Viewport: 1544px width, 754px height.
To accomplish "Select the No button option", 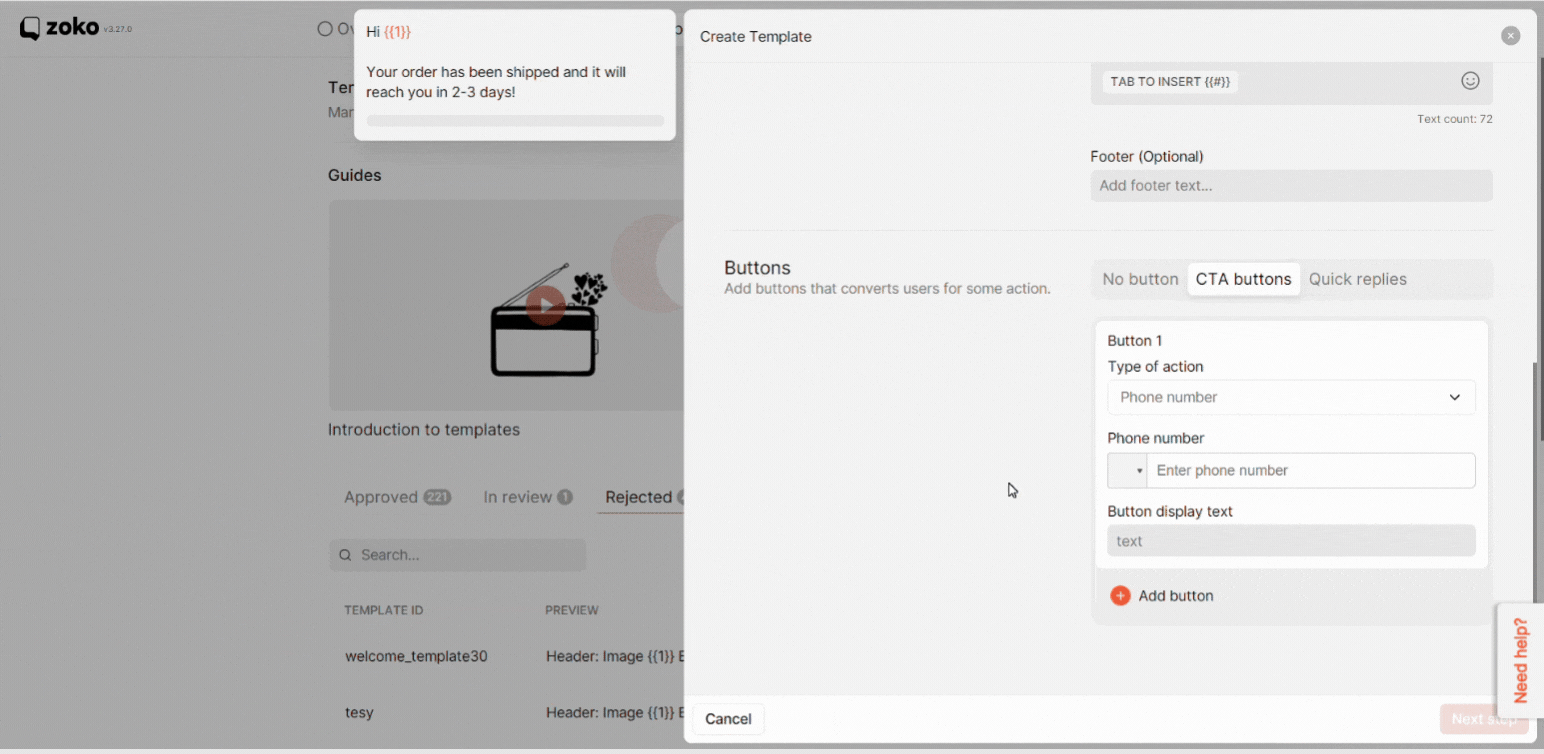I will coord(1140,279).
